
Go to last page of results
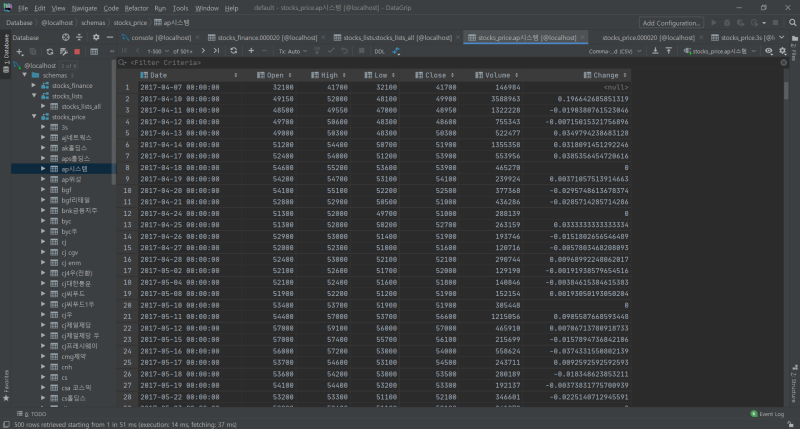[216, 51]
